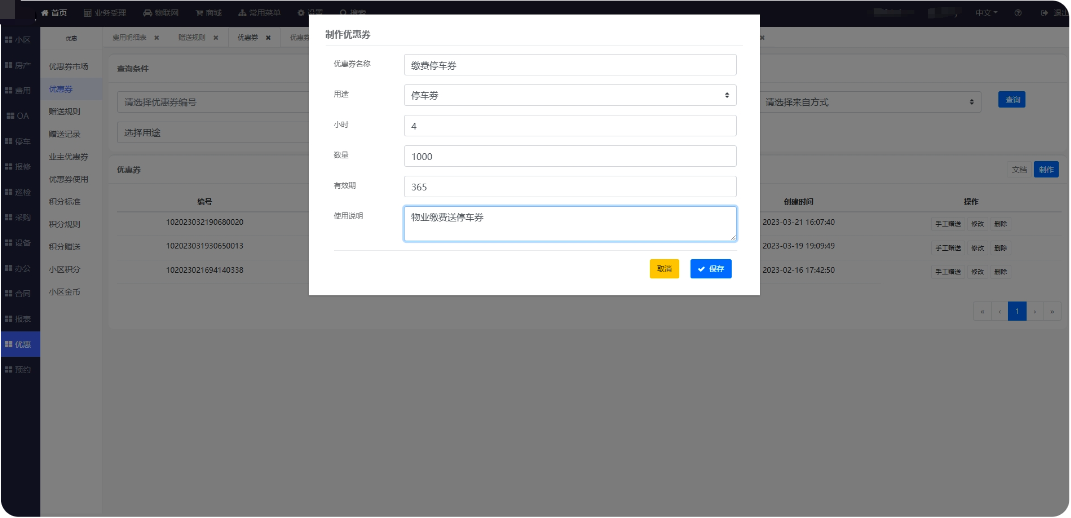Click the help question-mark icon in top bar
1071x518 pixels.
[1018, 13]
